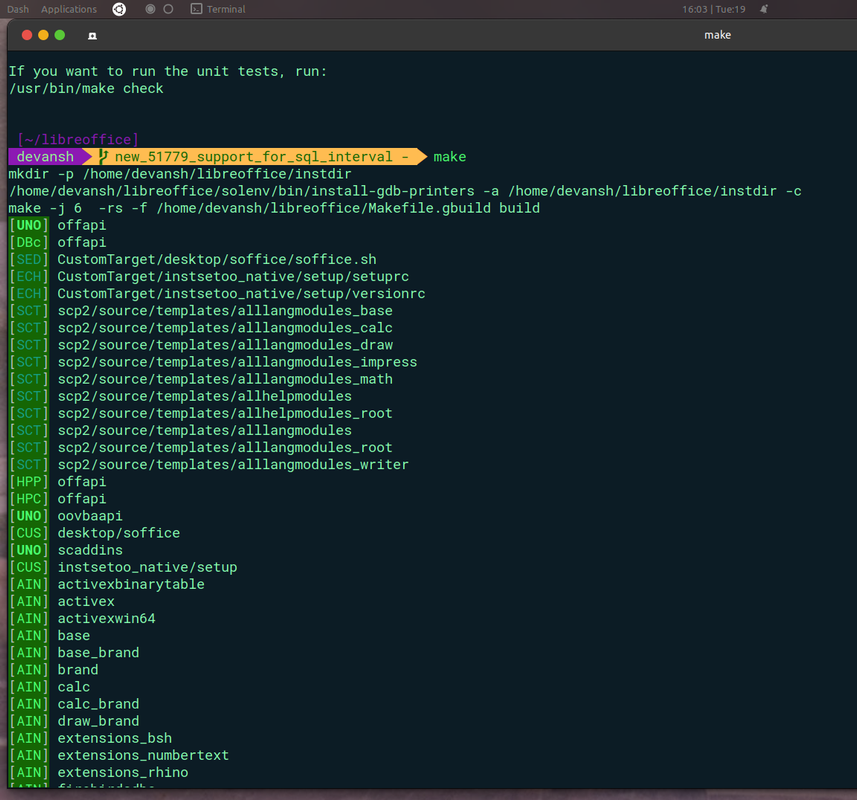This screenshot has height=800, width=857.
Task: Click the [UNO] oovbaapi line
Action: click(x=66, y=516)
